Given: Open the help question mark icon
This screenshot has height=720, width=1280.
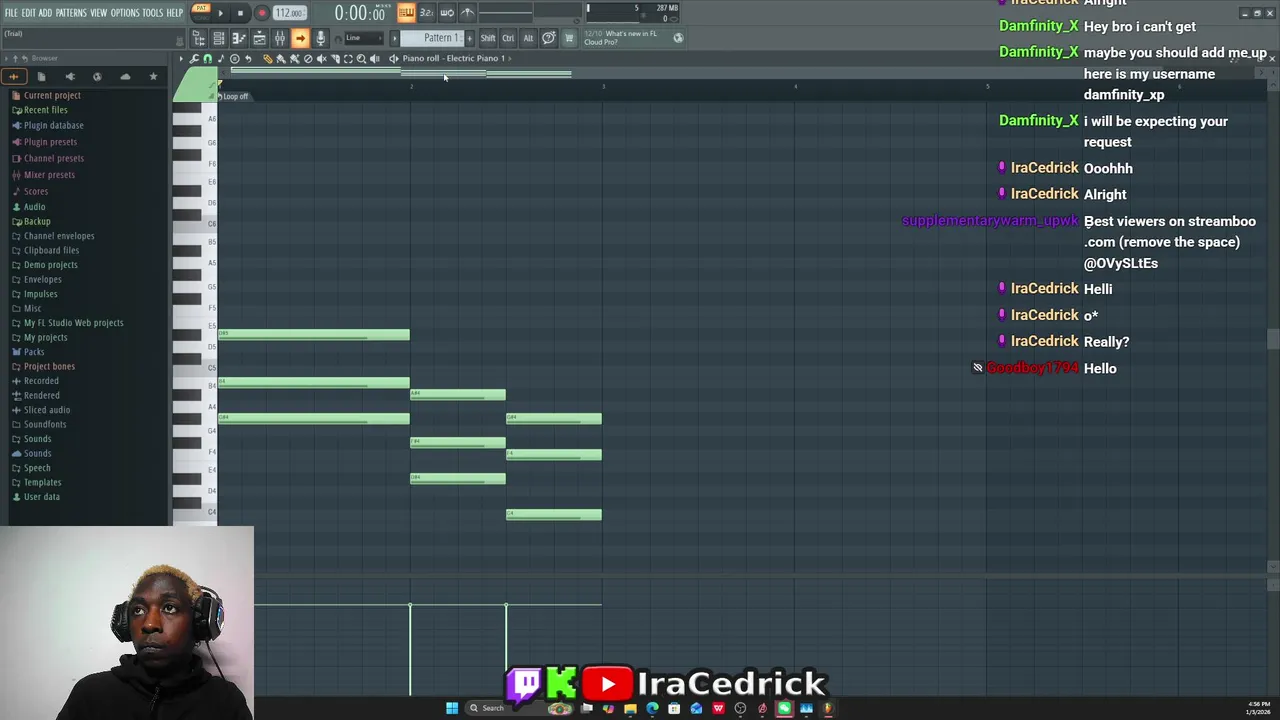Looking at the screenshot, I should (x=548, y=38).
